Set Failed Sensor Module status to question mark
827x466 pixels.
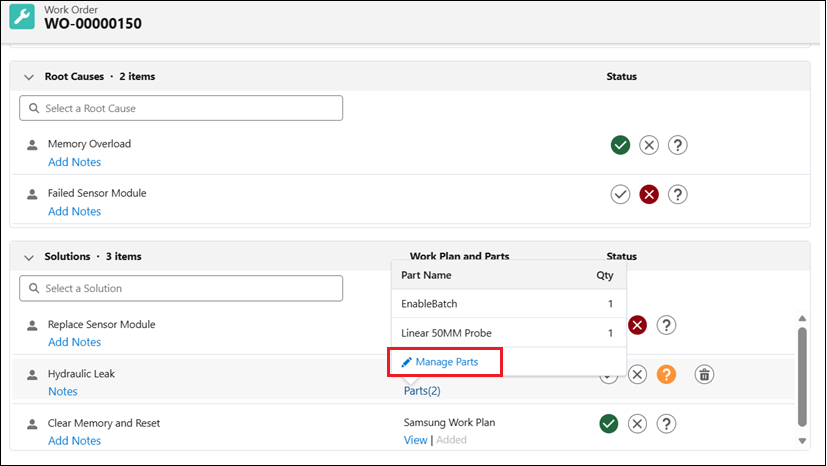677,195
